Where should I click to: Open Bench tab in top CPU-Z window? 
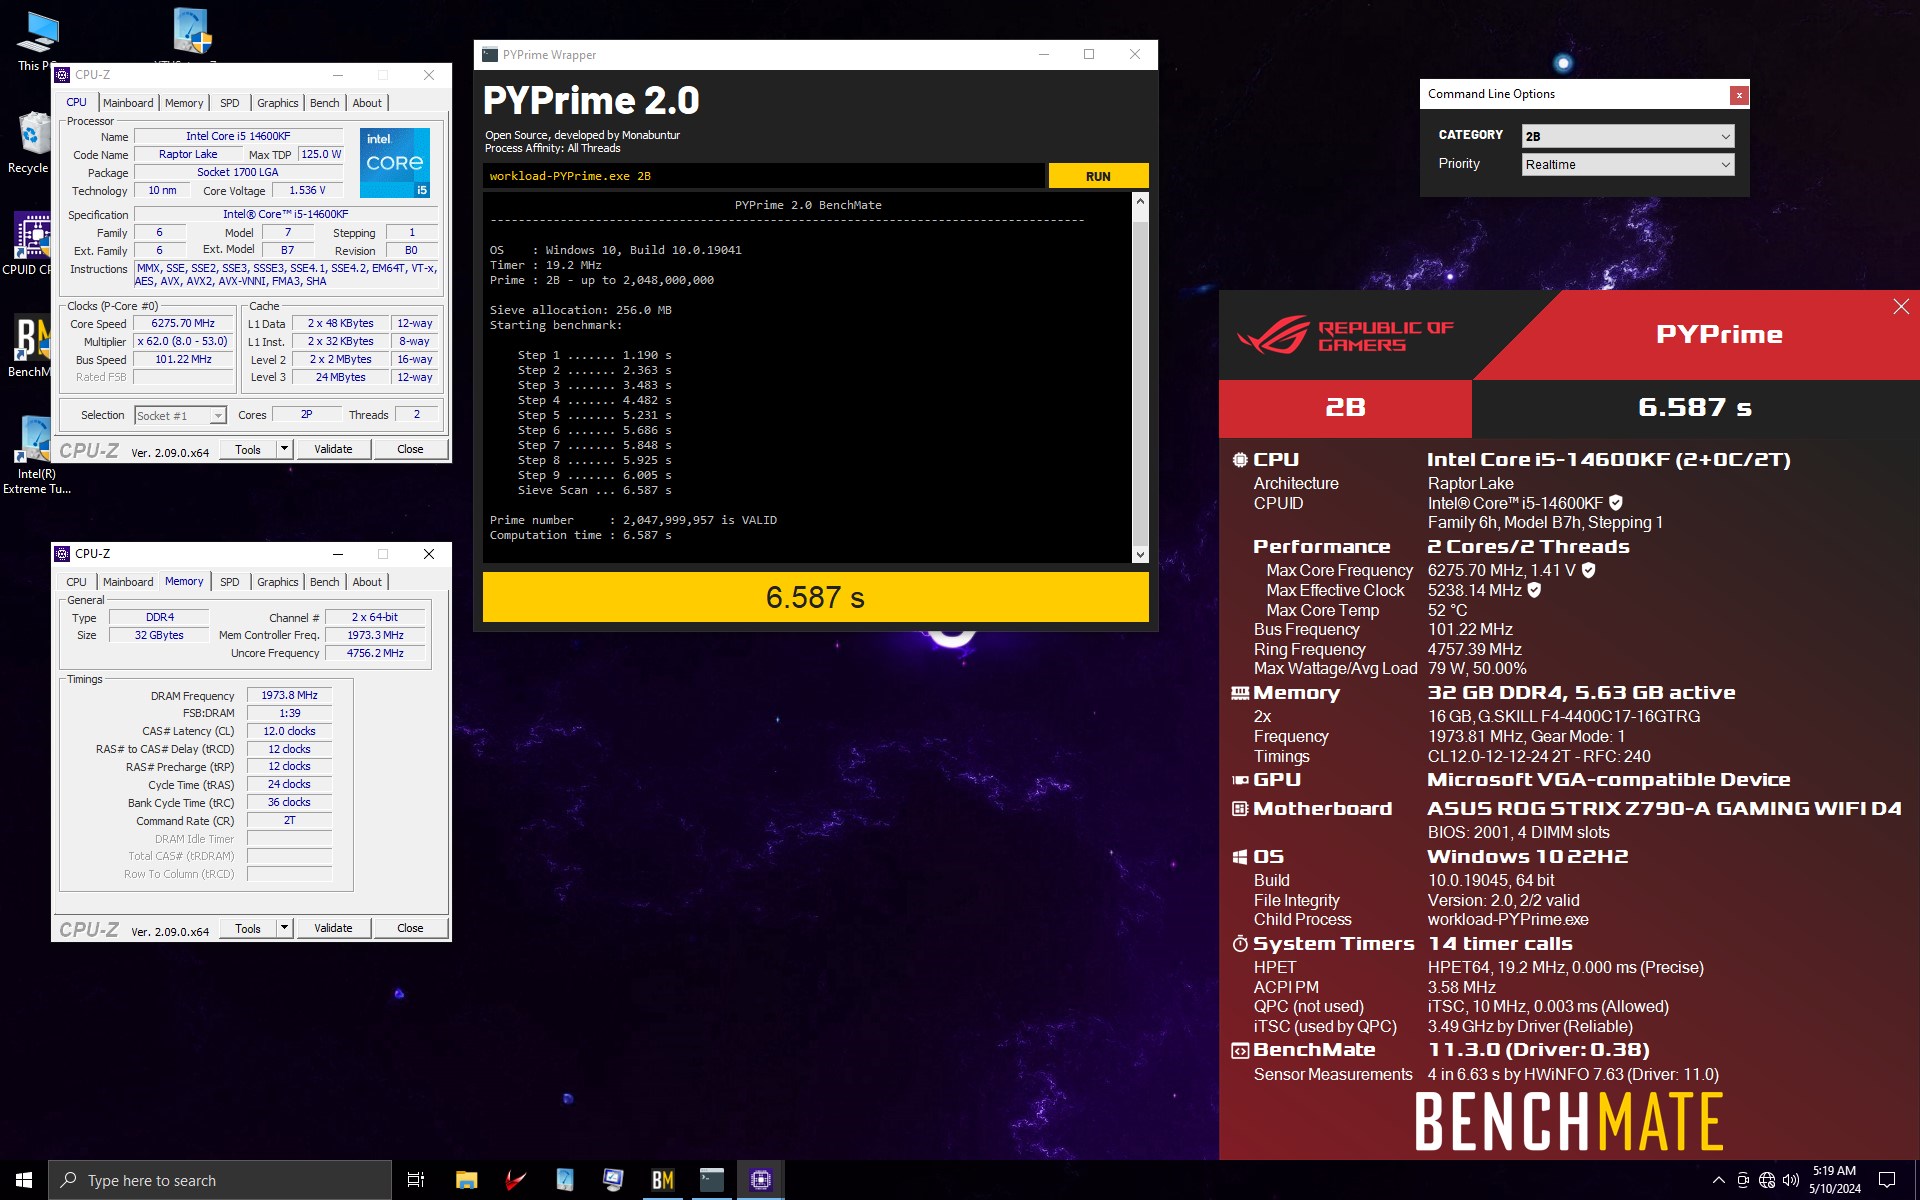click(324, 103)
